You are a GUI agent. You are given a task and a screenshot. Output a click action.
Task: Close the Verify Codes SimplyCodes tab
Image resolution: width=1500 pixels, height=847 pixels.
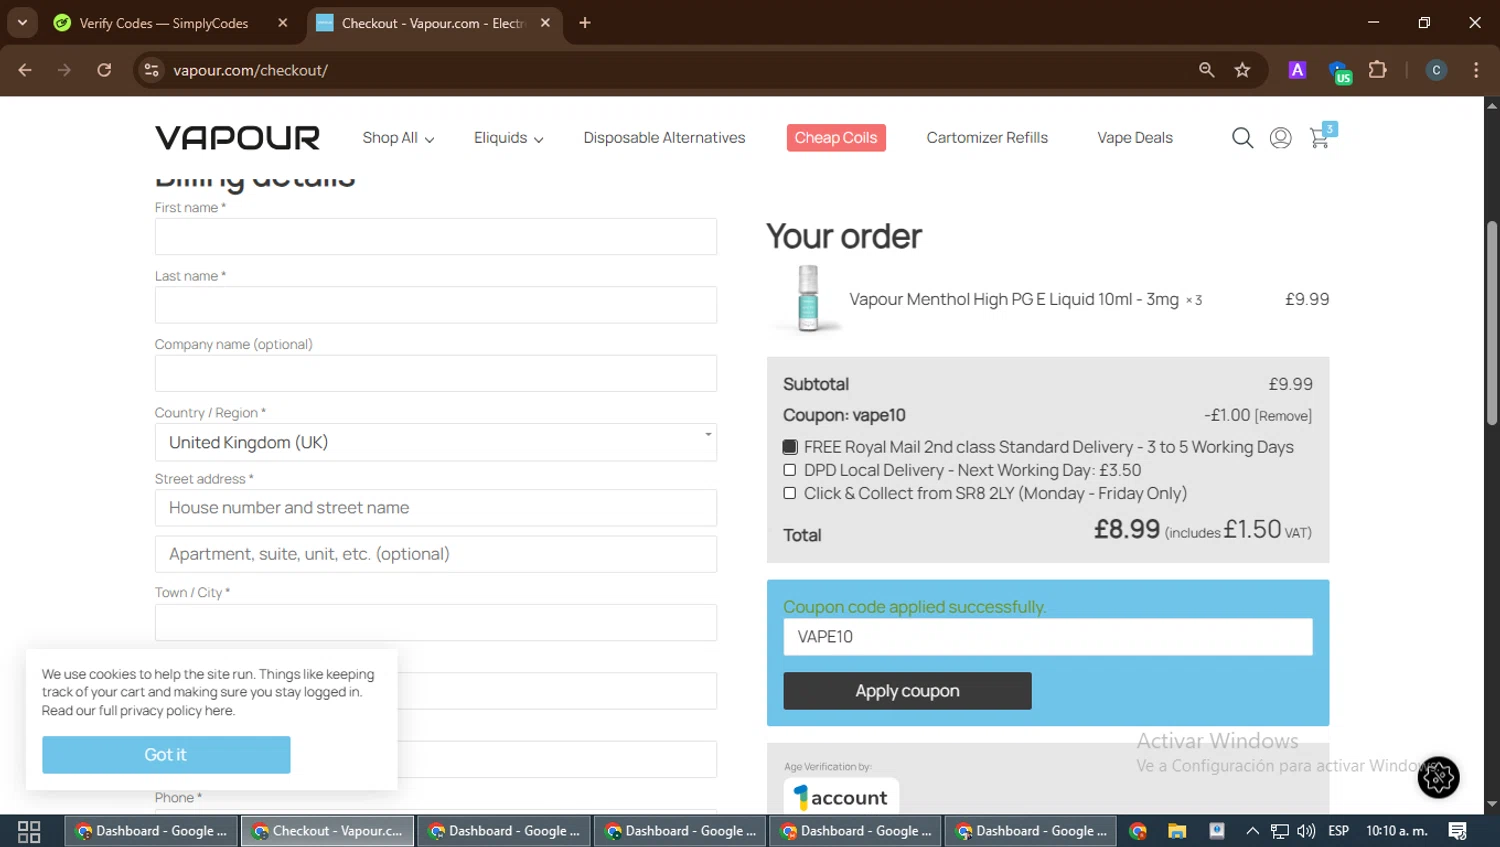[283, 23]
